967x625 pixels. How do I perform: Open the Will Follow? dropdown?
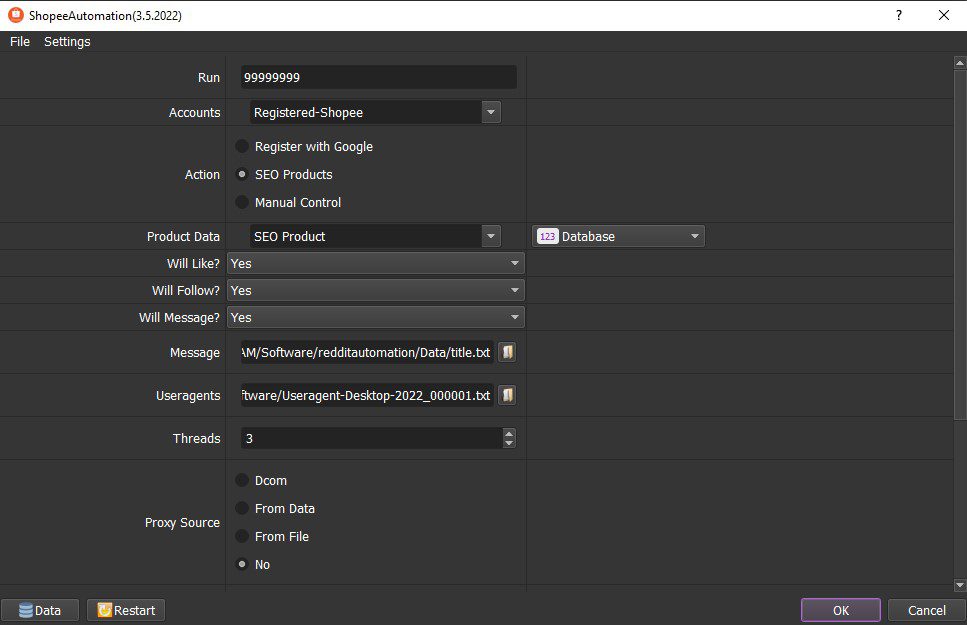(x=376, y=291)
